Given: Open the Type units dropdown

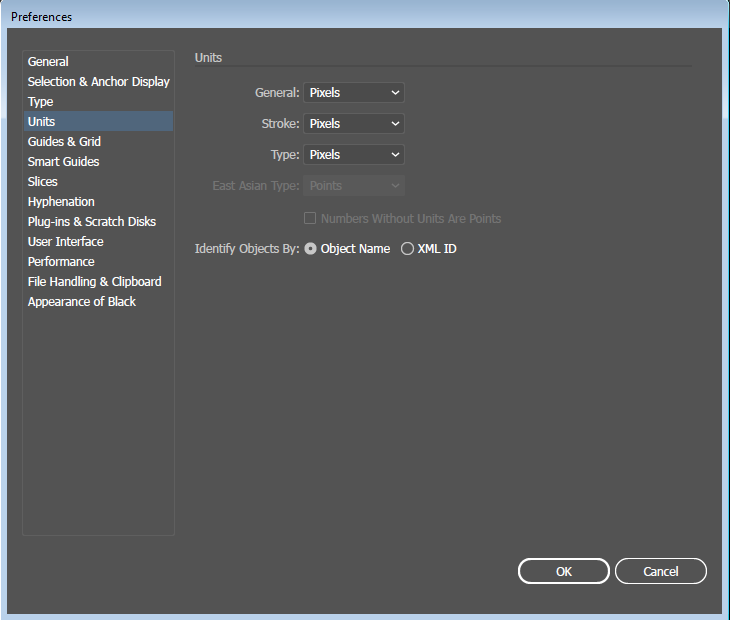Looking at the screenshot, I should pyautogui.click(x=354, y=155).
